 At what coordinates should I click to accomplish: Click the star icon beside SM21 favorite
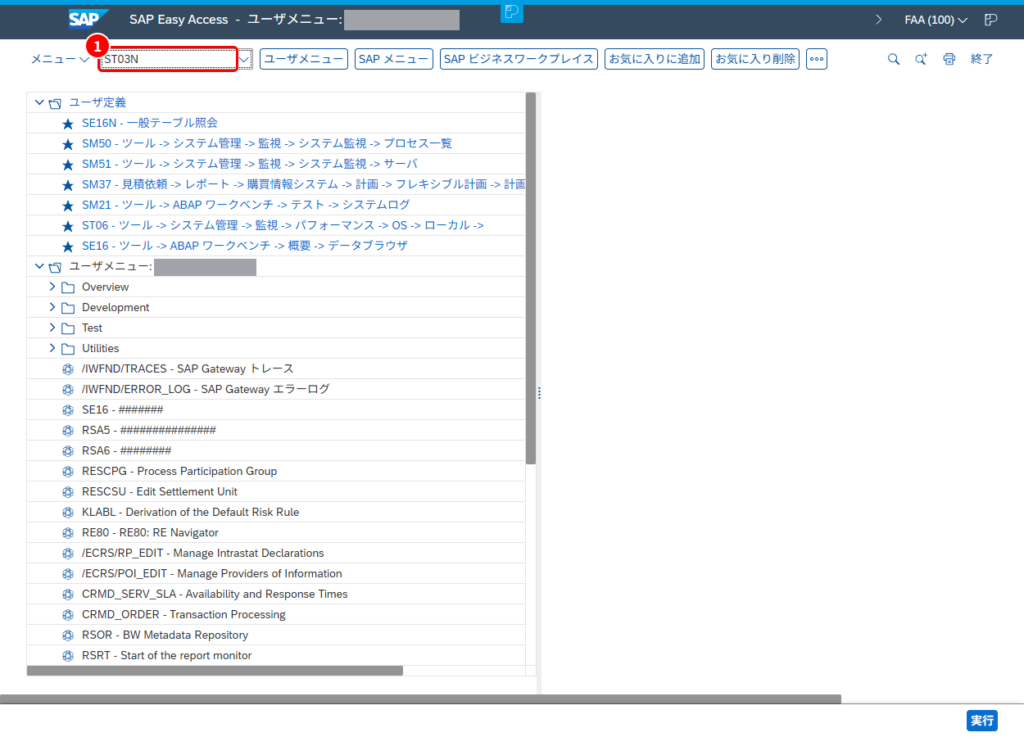[x=67, y=206]
